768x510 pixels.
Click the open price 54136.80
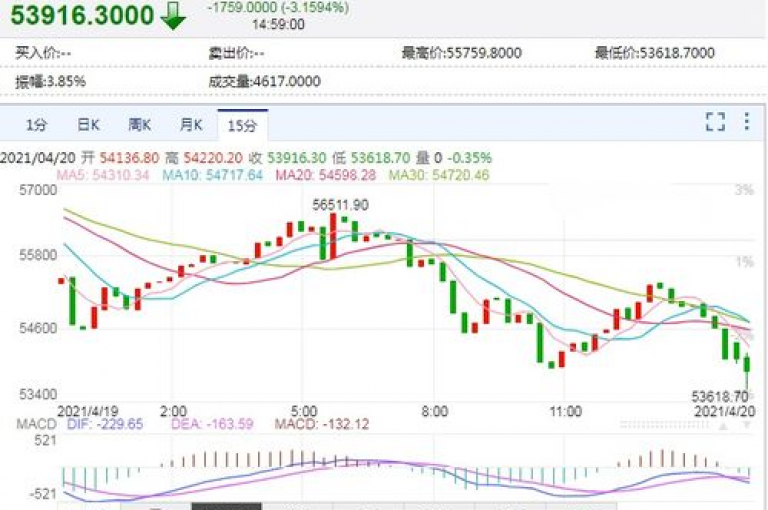[x=129, y=158]
